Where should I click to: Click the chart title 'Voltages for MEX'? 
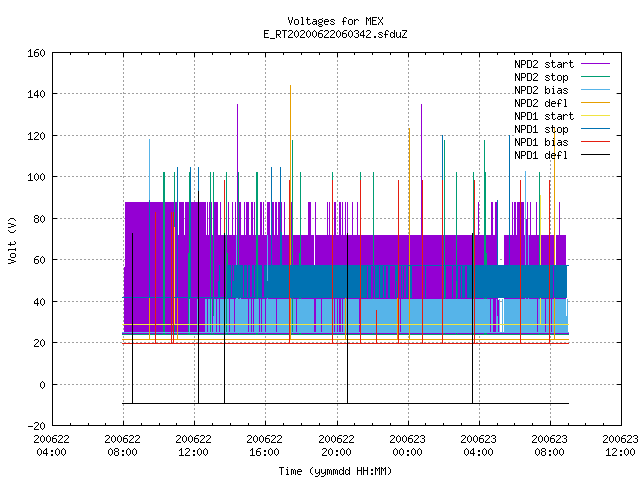(x=335, y=21)
